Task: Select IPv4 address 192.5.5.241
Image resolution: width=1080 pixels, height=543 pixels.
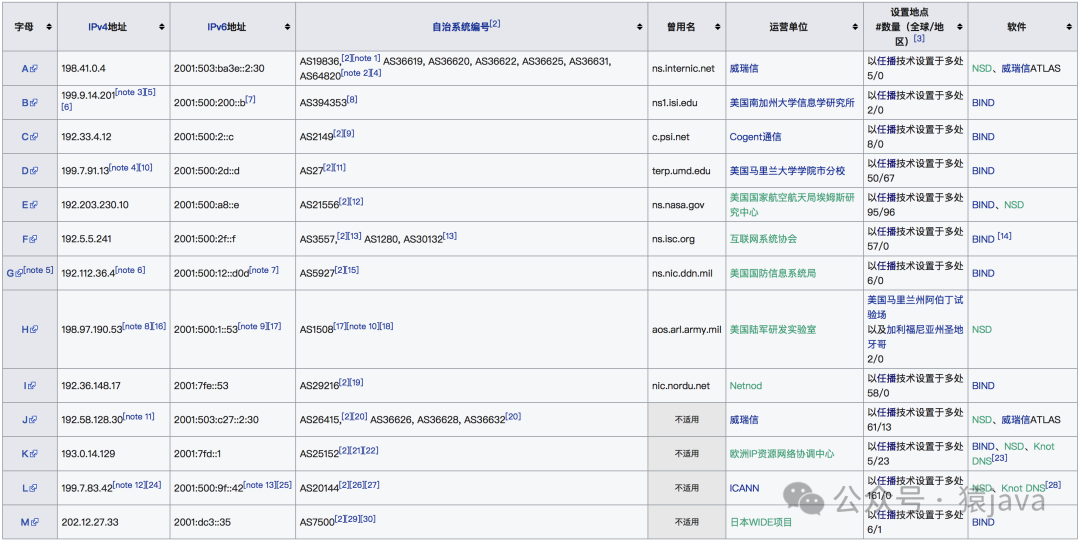Action: [x=86, y=239]
